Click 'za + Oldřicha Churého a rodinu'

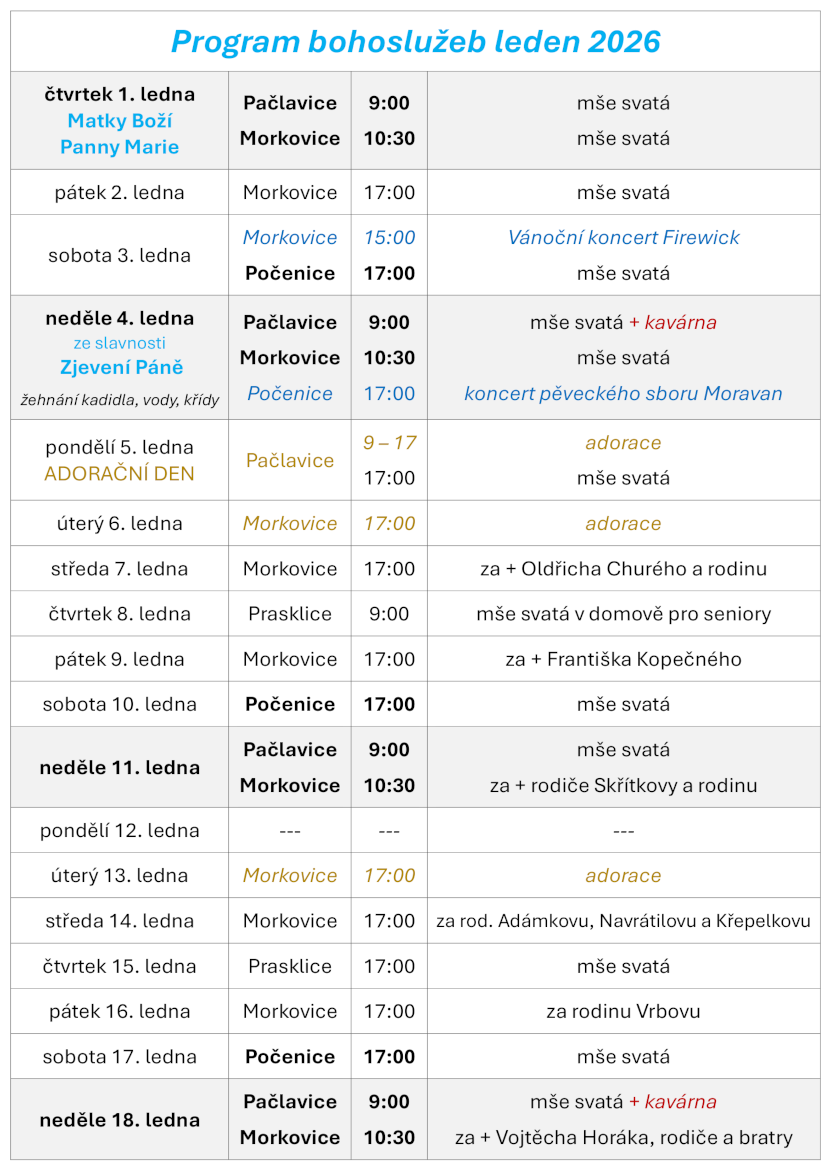point(623,569)
